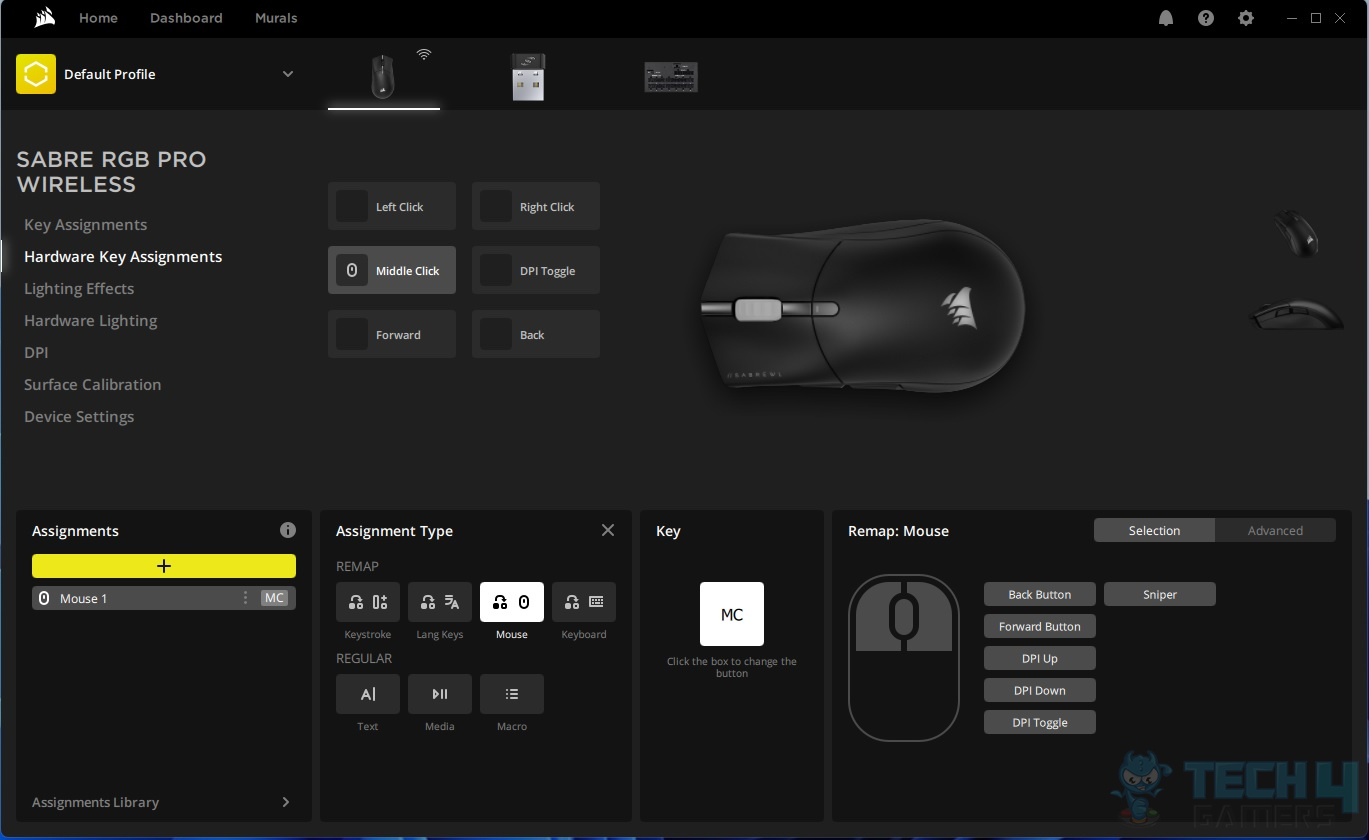Open Lighting Effects section
This screenshot has width=1369, height=840.
79,289
